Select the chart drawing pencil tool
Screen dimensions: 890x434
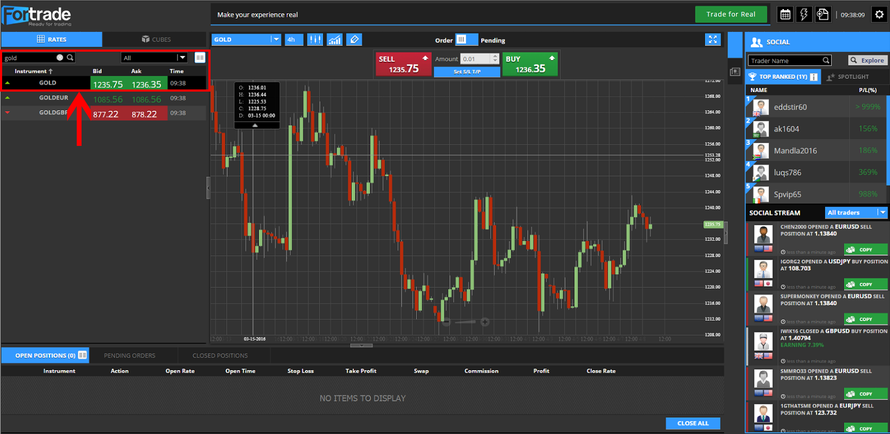point(353,40)
